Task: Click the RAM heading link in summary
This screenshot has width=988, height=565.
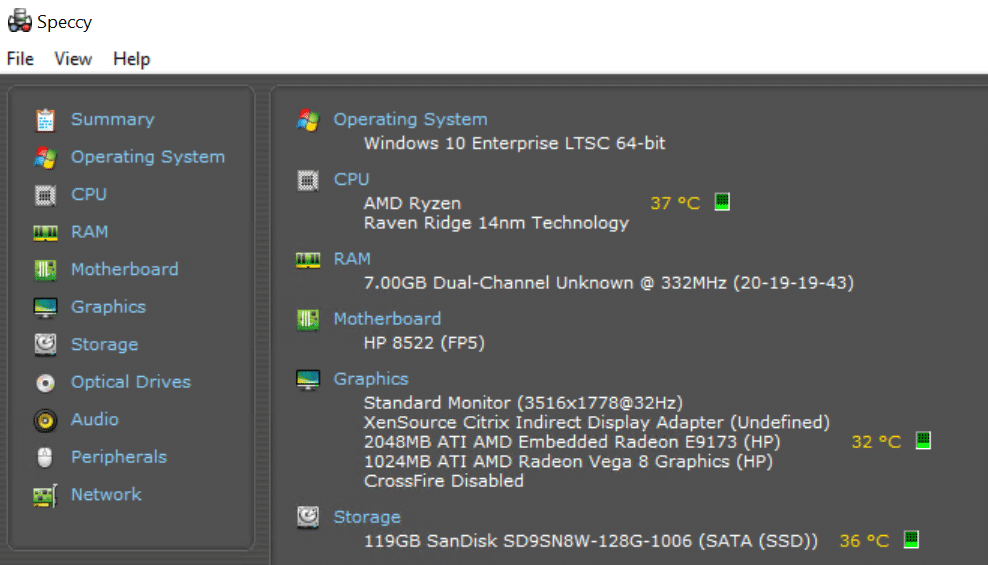Action: [x=352, y=259]
